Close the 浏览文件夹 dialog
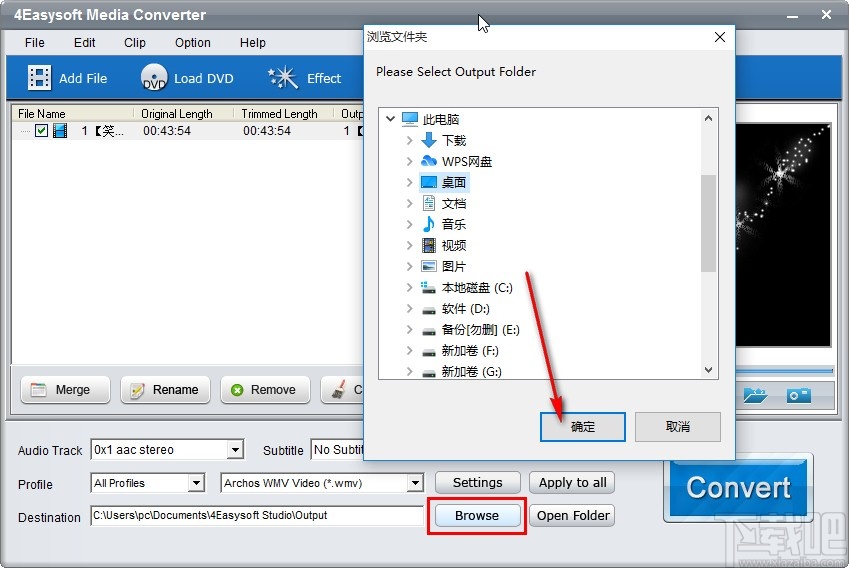 pyautogui.click(x=720, y=37)
